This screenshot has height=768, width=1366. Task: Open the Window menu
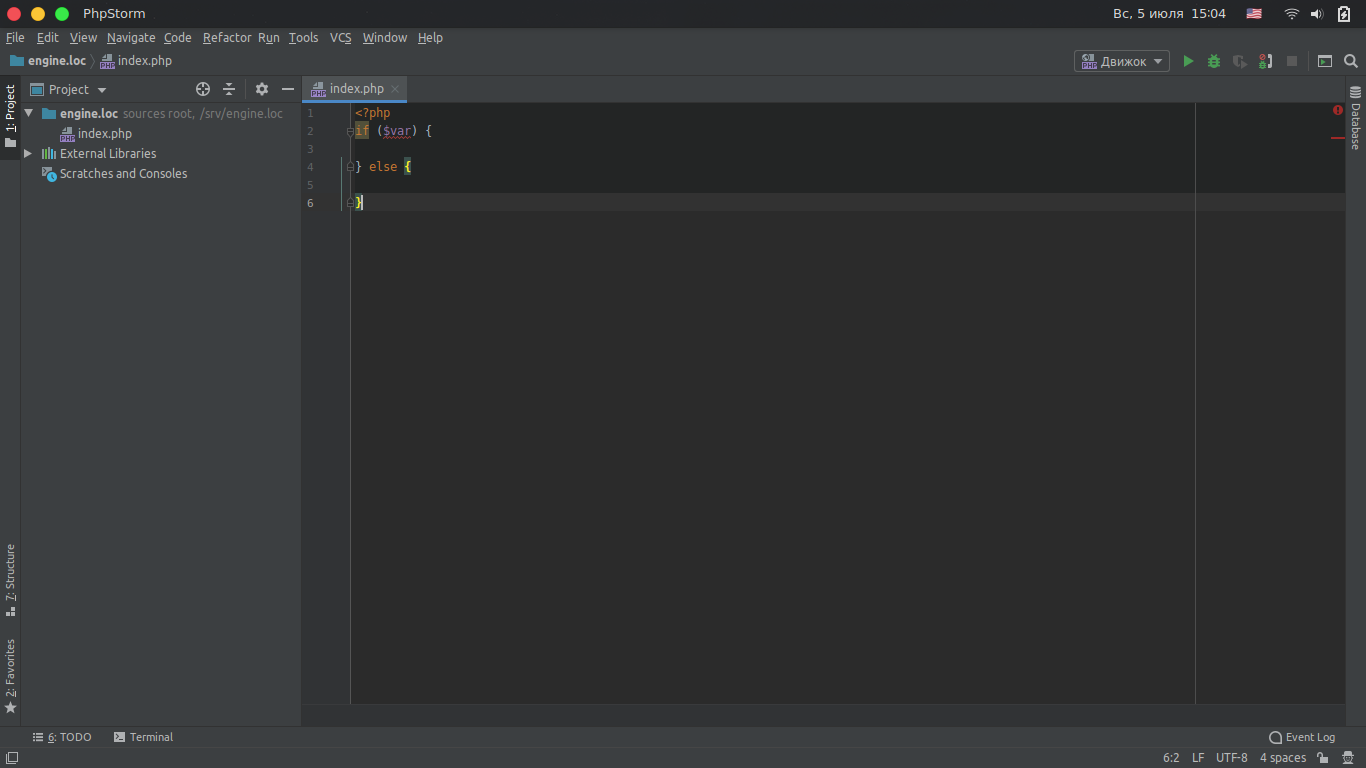click(385, 37)
